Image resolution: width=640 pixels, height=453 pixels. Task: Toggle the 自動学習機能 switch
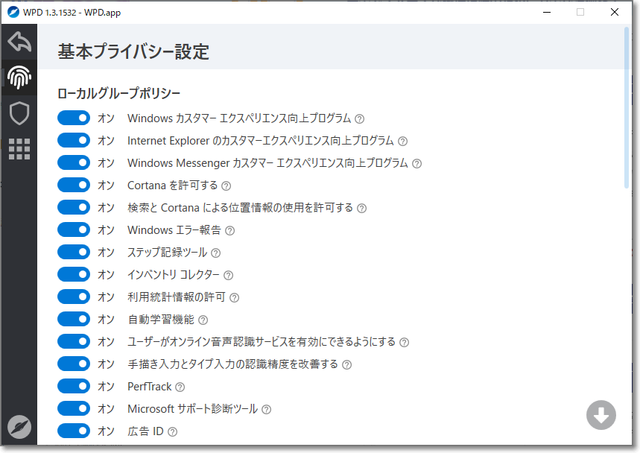(74, 319)
